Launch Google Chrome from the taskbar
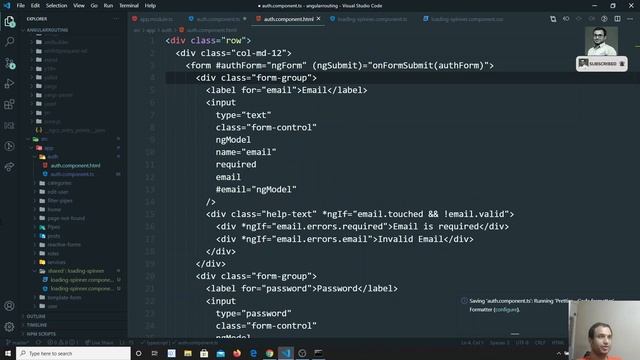640x360 pixels. (x=269, y=353)
